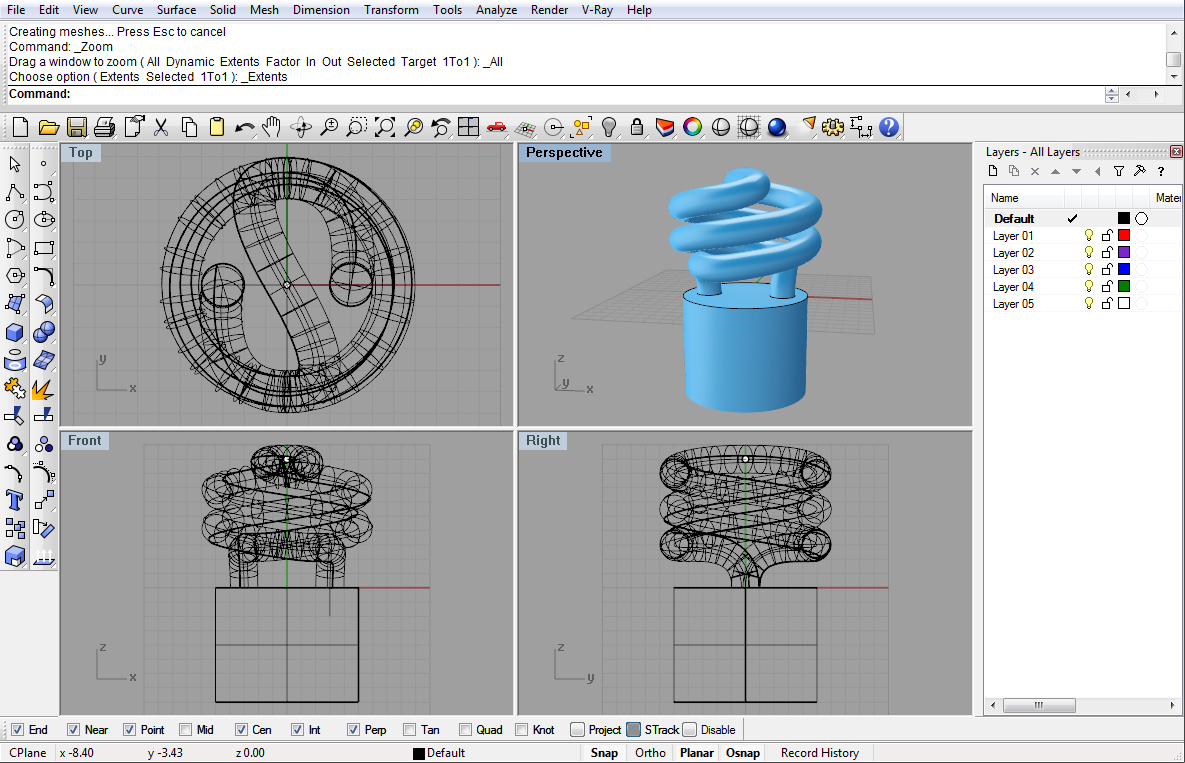Select the Text tool in left sidebar
1185x763 pixels.
[15, 500]
